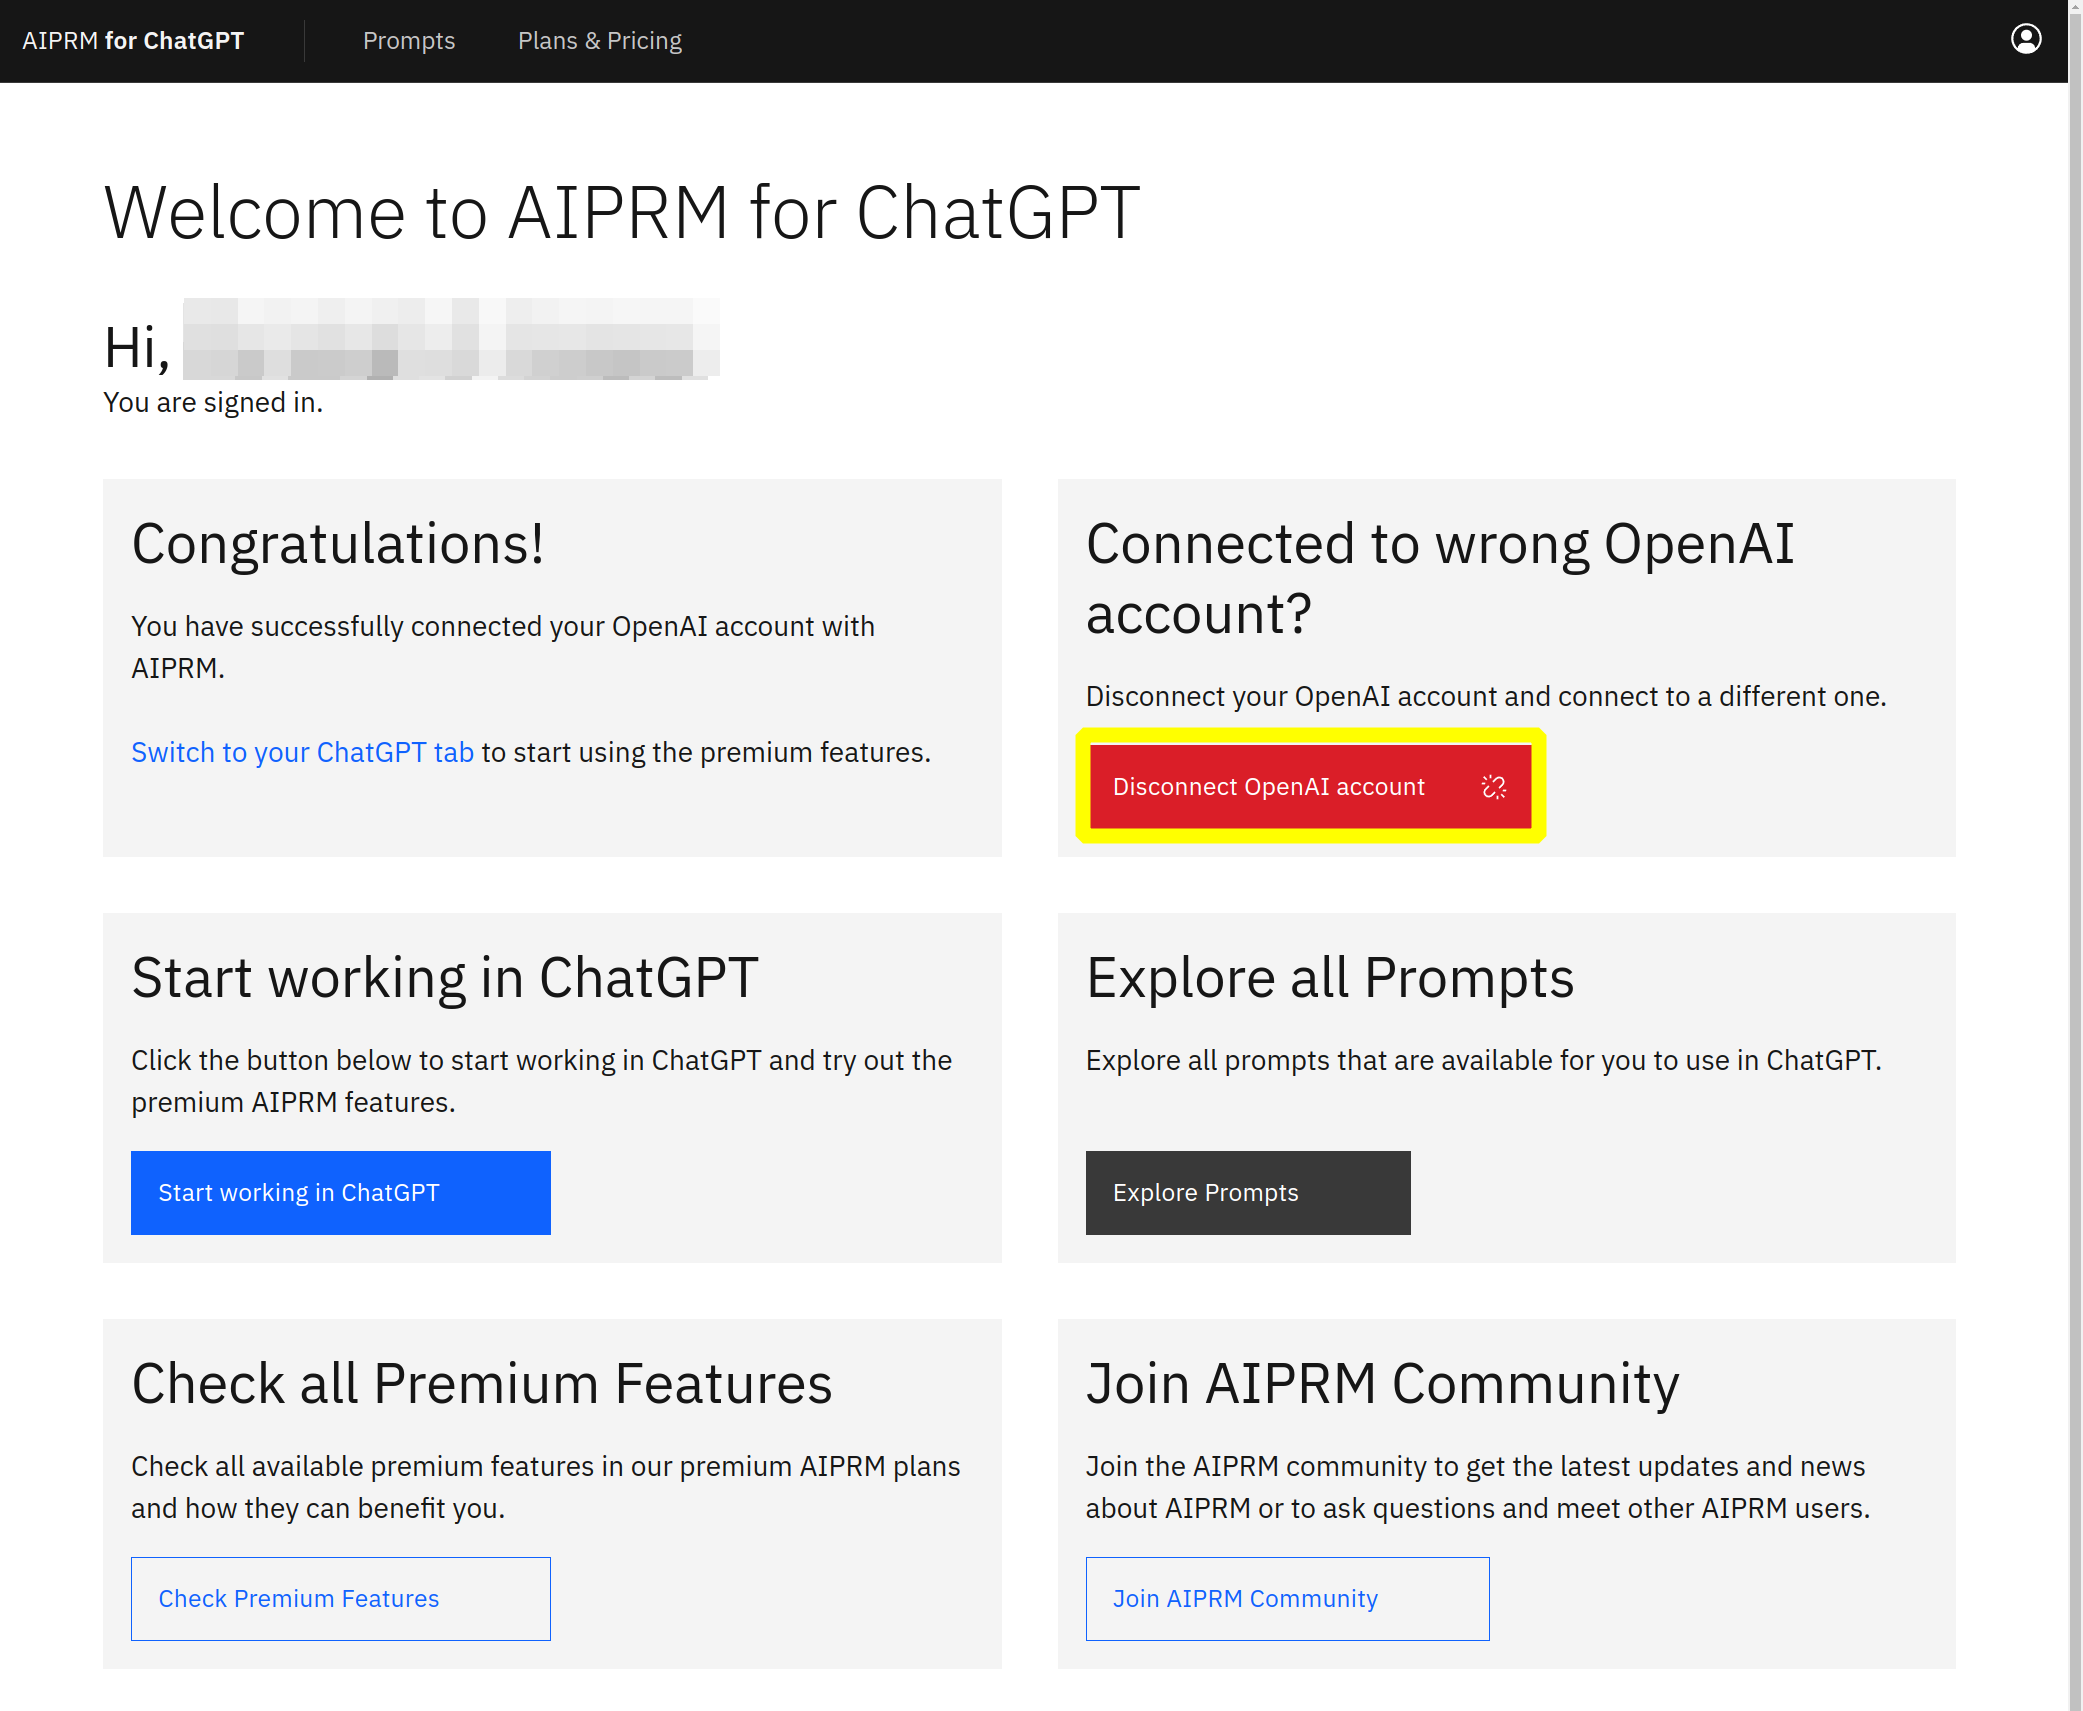Image resolution: width=2083 pixels, height=1711 pixels.
Task: Open the user account profile icon
Action: [2025, 40]
